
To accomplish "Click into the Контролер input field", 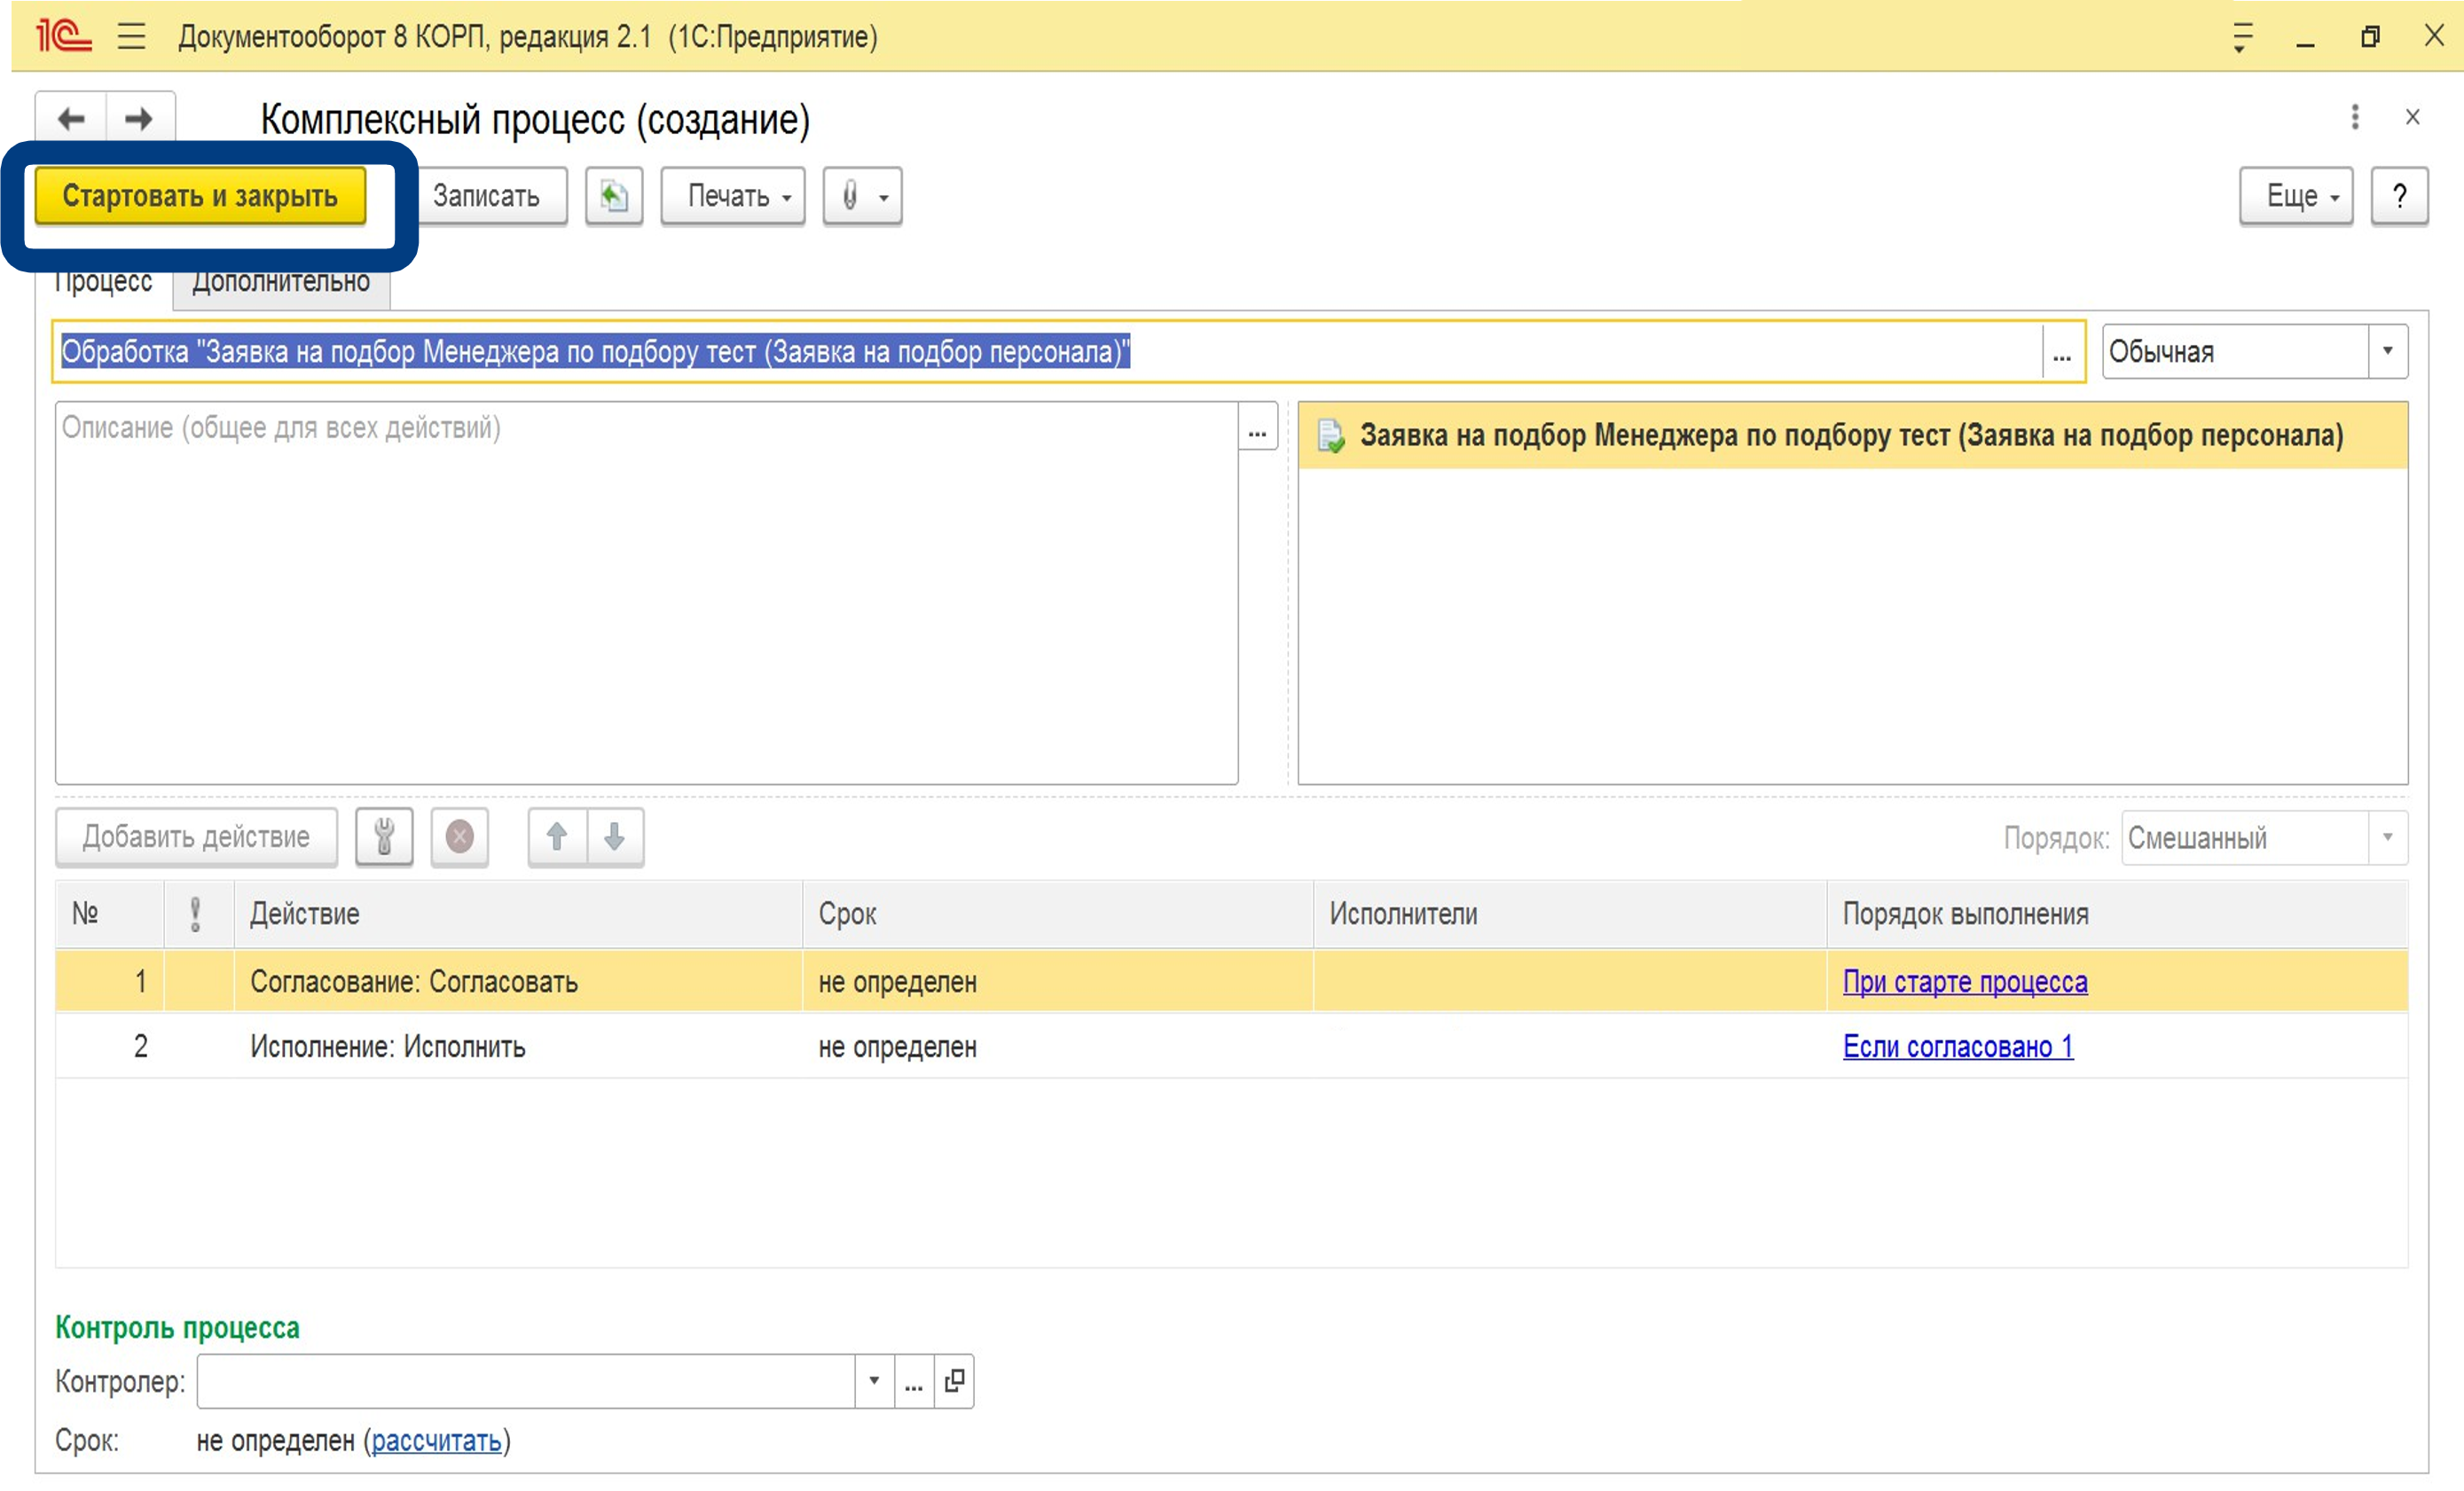I will coord(526,1381).
